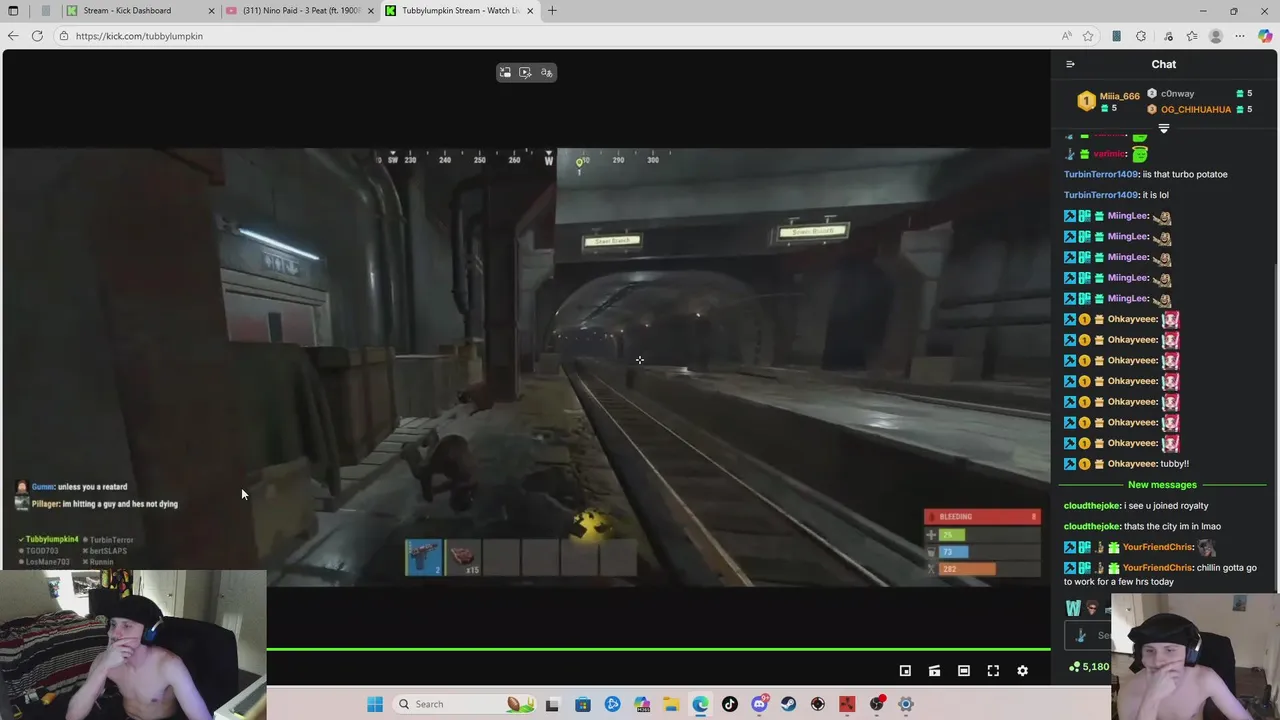Open the favorites list star icon
1280x720 pixels.
pyautogui.click(x=1192, y=36)
